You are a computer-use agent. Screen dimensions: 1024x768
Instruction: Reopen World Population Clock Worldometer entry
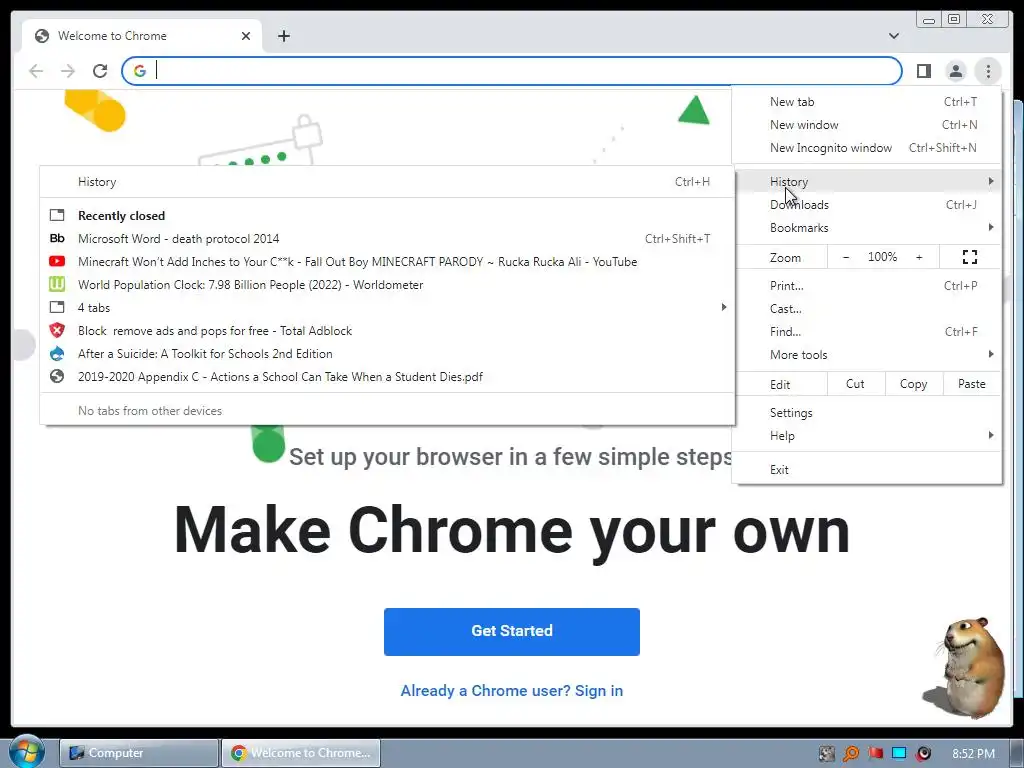pyautogui.click(x=387, y=285)
